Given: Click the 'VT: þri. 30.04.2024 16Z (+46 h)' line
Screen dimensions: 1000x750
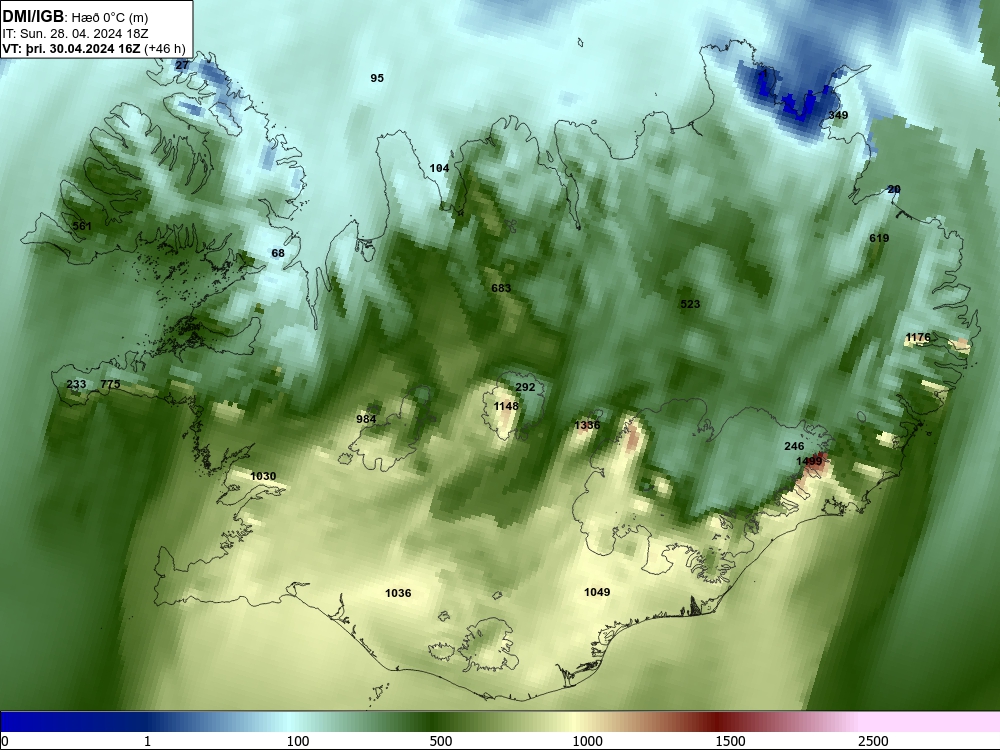Looking at the screenshot, I should pos(94,49).
